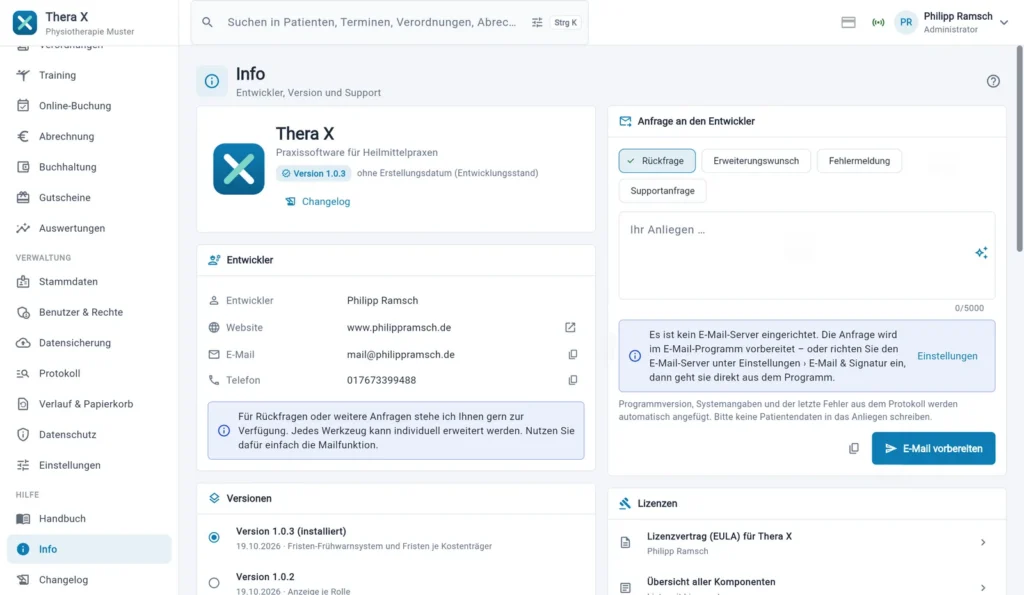1024x595 pixels.
Task: Select the Rückfrage request type chip
Action: point(657,161)
